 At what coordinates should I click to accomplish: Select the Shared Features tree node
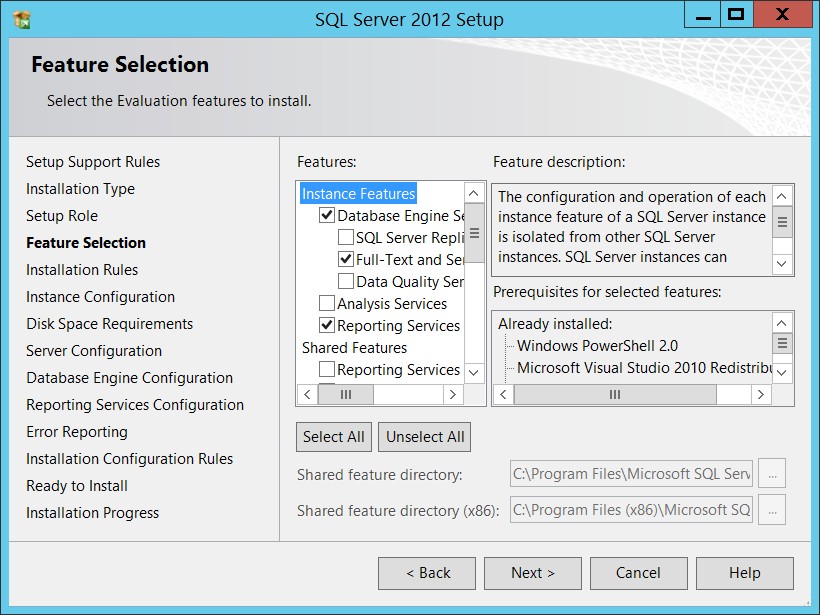[x=355, y=347]
